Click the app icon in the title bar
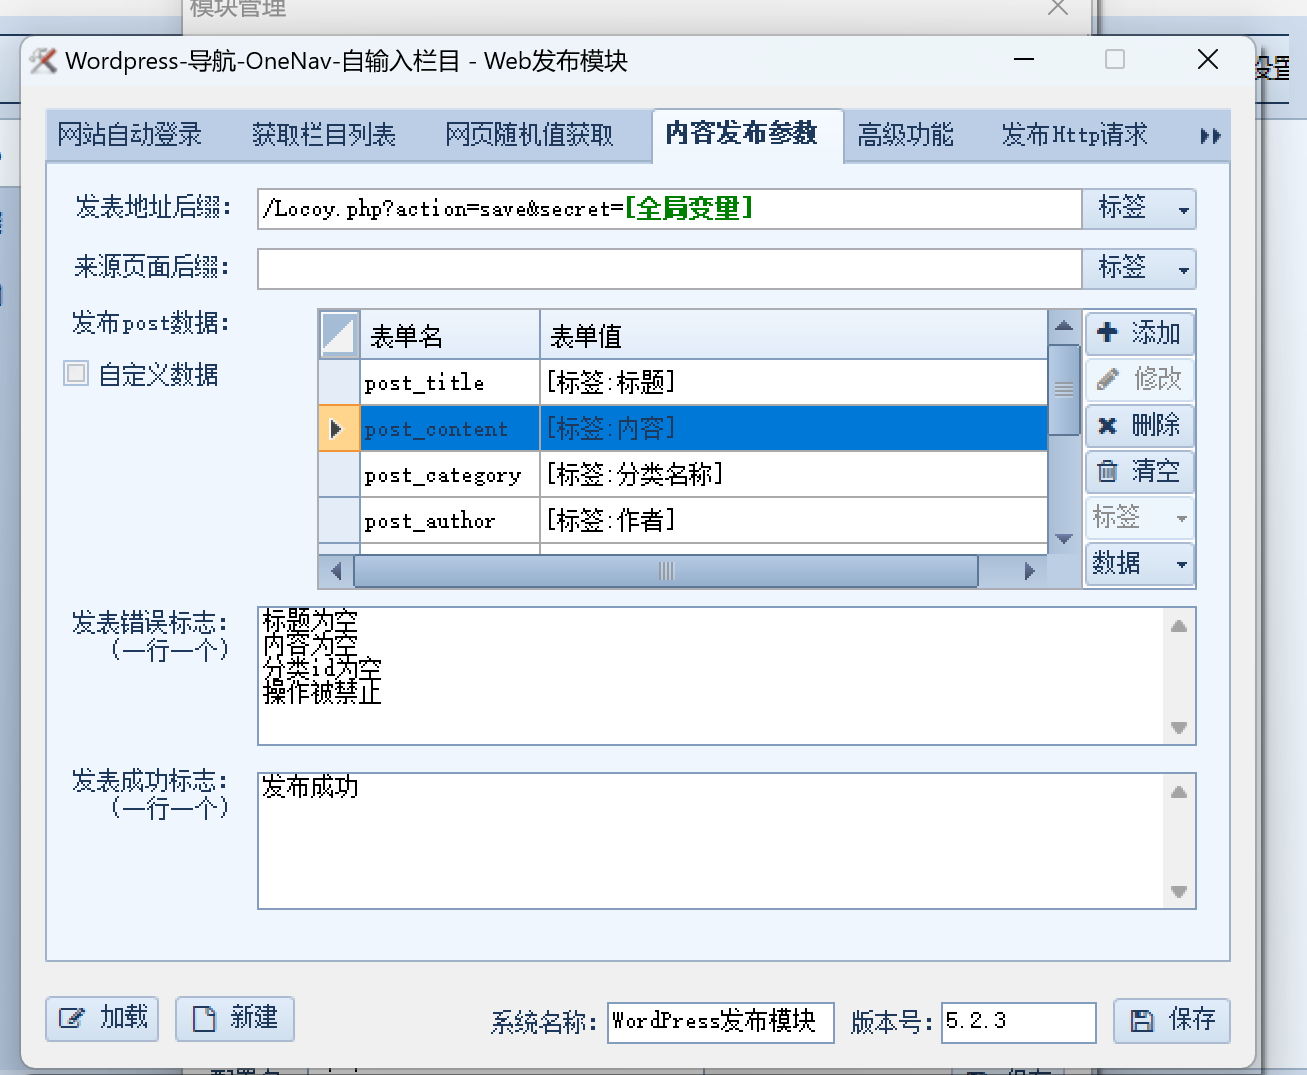 click(x=43, y=60)
